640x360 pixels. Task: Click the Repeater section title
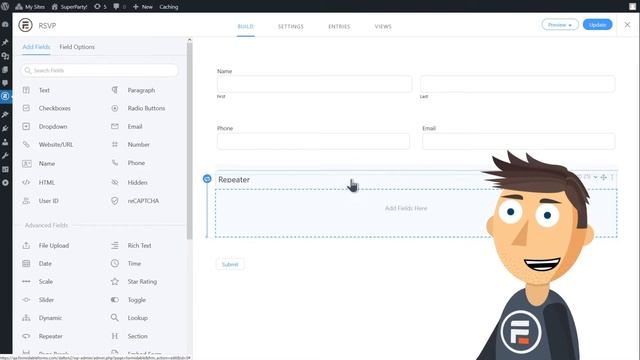pyautogui.click(x=234, y=180)
